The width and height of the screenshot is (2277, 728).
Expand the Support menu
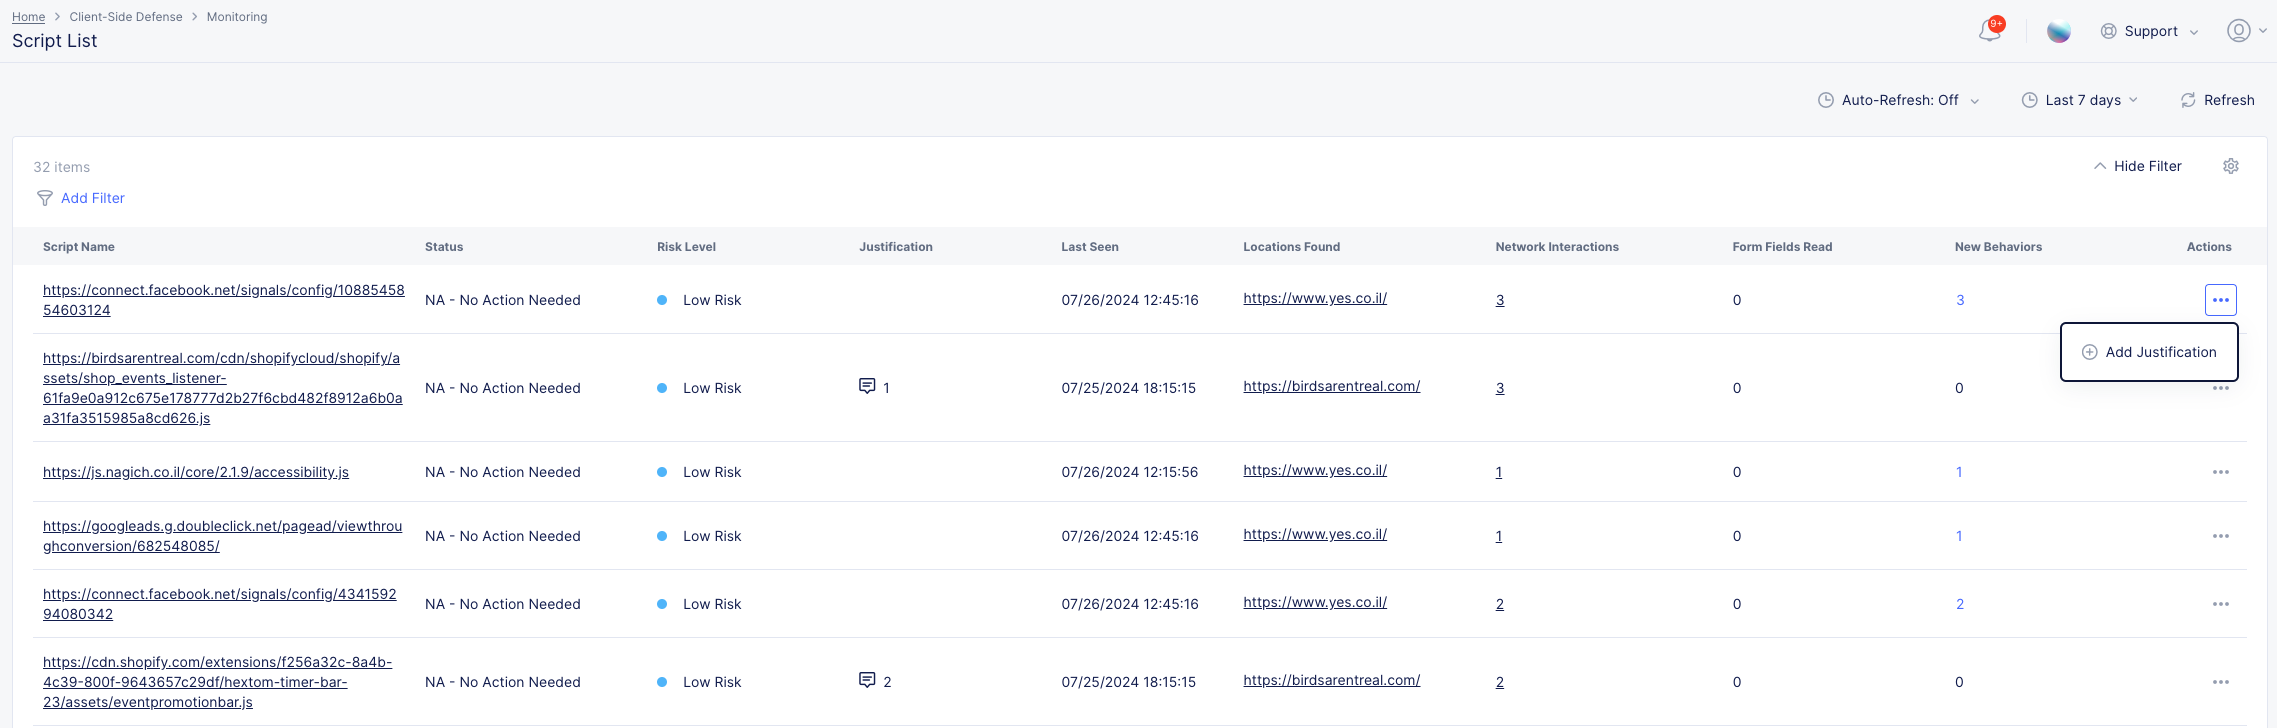(x=2149, y=31)
